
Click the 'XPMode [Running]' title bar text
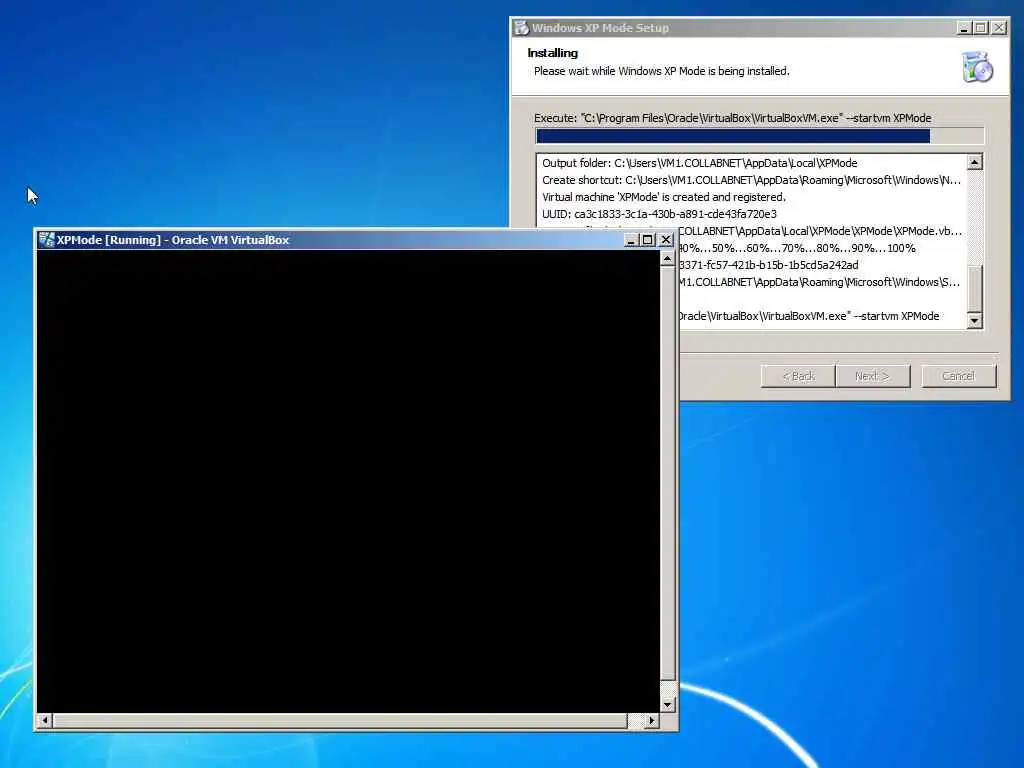click(x=173, y=240)
